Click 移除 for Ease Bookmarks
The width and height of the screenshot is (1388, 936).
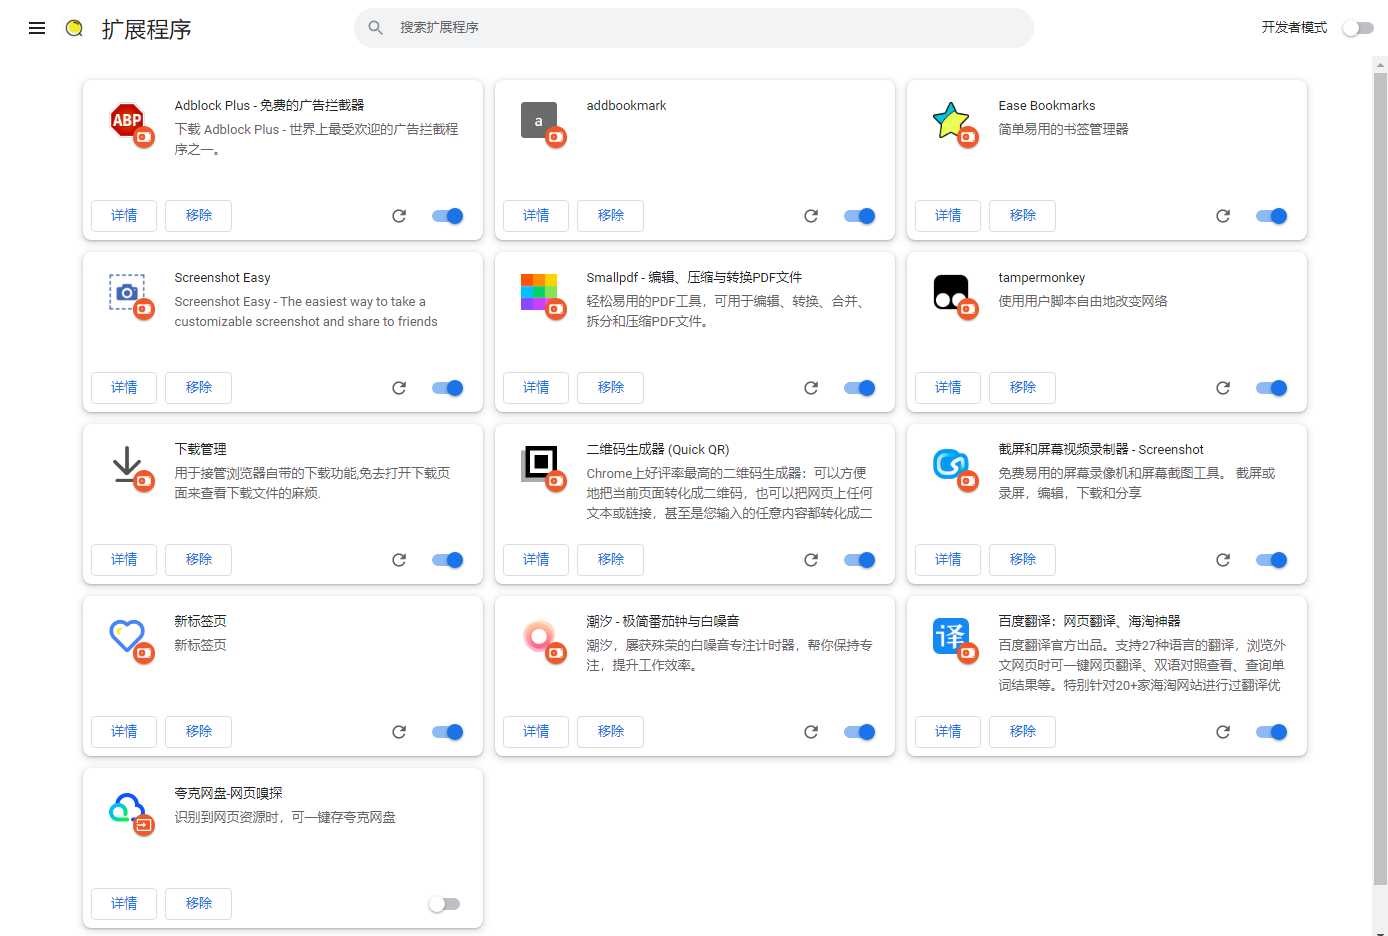(1022, 216)
